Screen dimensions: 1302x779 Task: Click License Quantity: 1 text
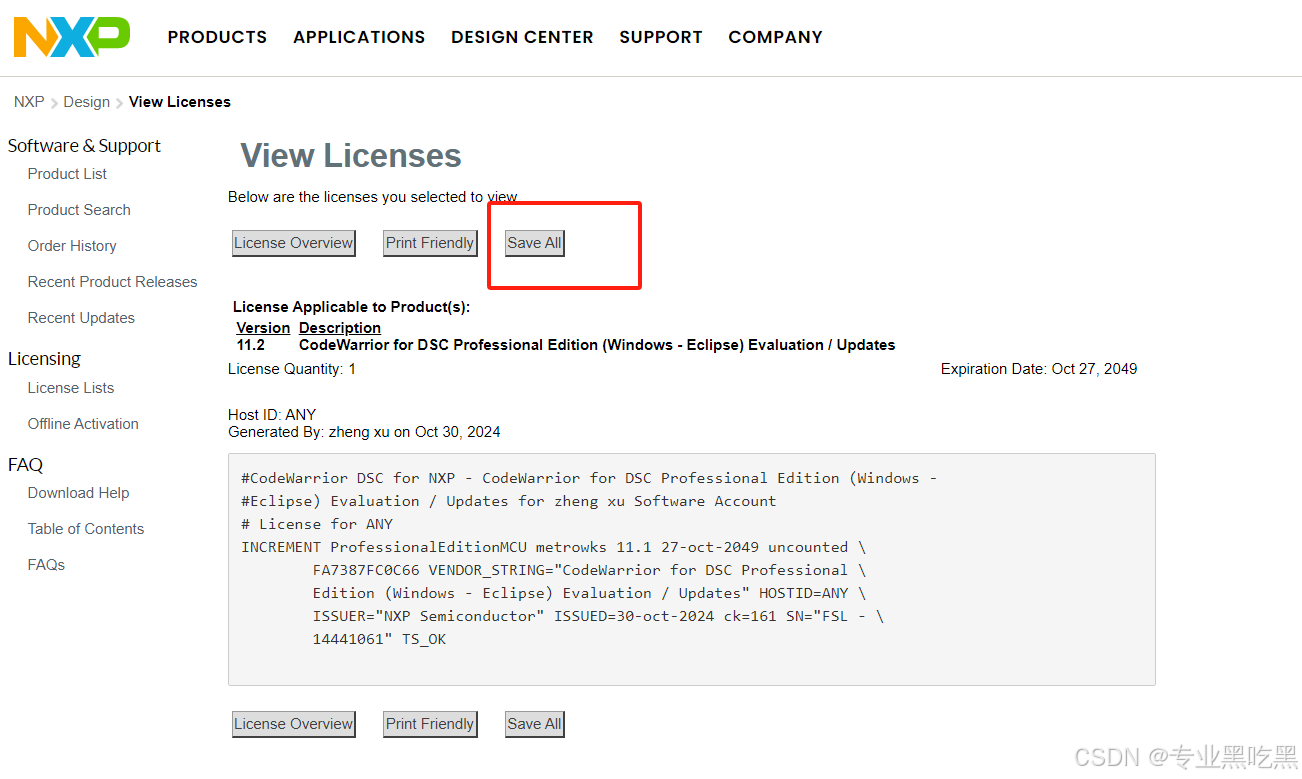click(292, 369)
